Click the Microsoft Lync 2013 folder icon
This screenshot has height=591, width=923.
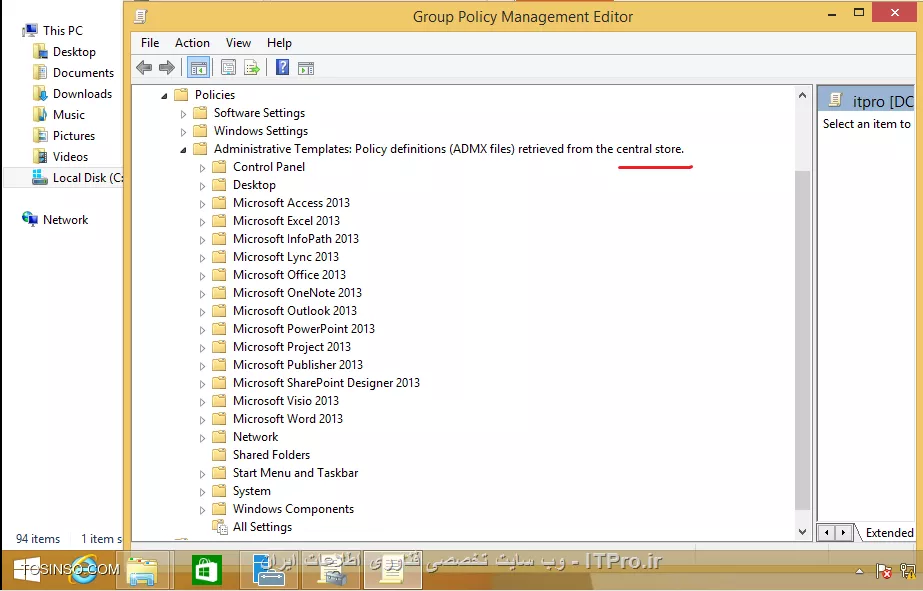pos(219,257)
